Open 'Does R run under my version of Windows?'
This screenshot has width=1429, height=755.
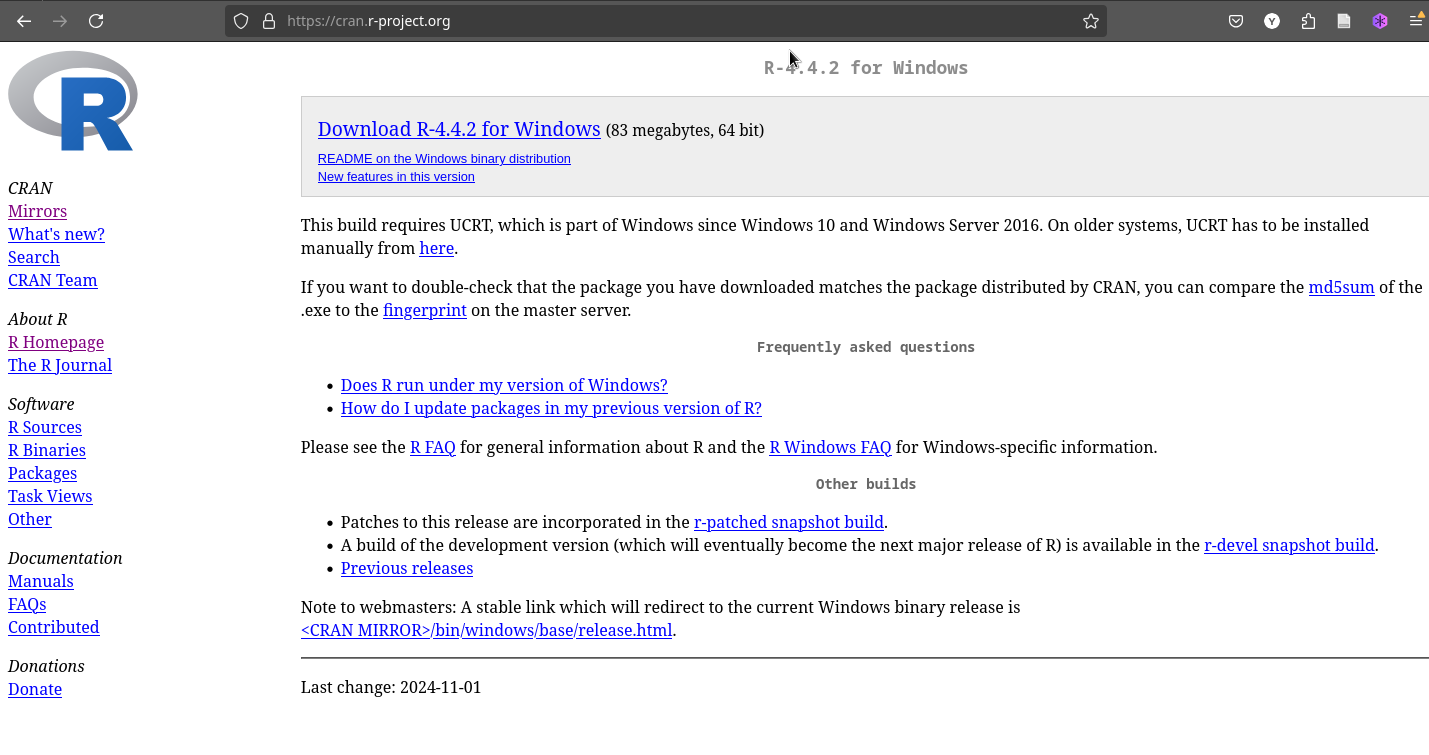point(504,385)
